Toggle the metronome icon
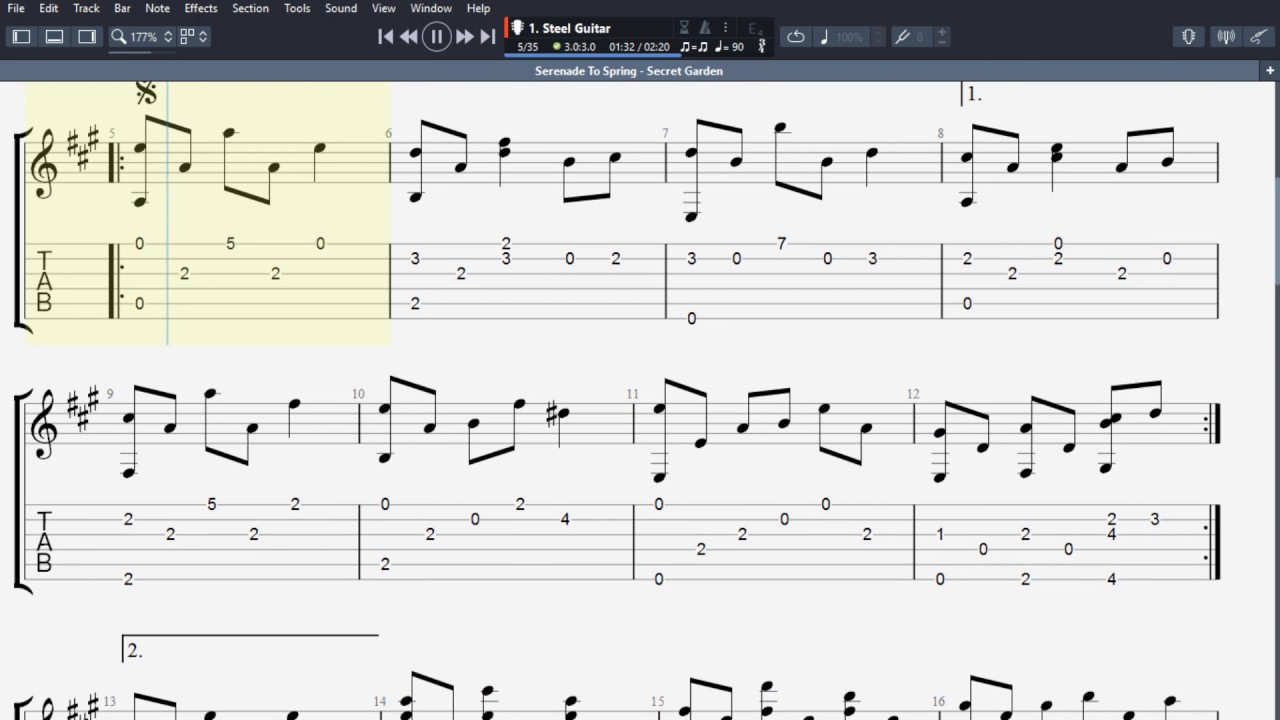The width and height of the screenshot is (1280, 720). point(705,28)
